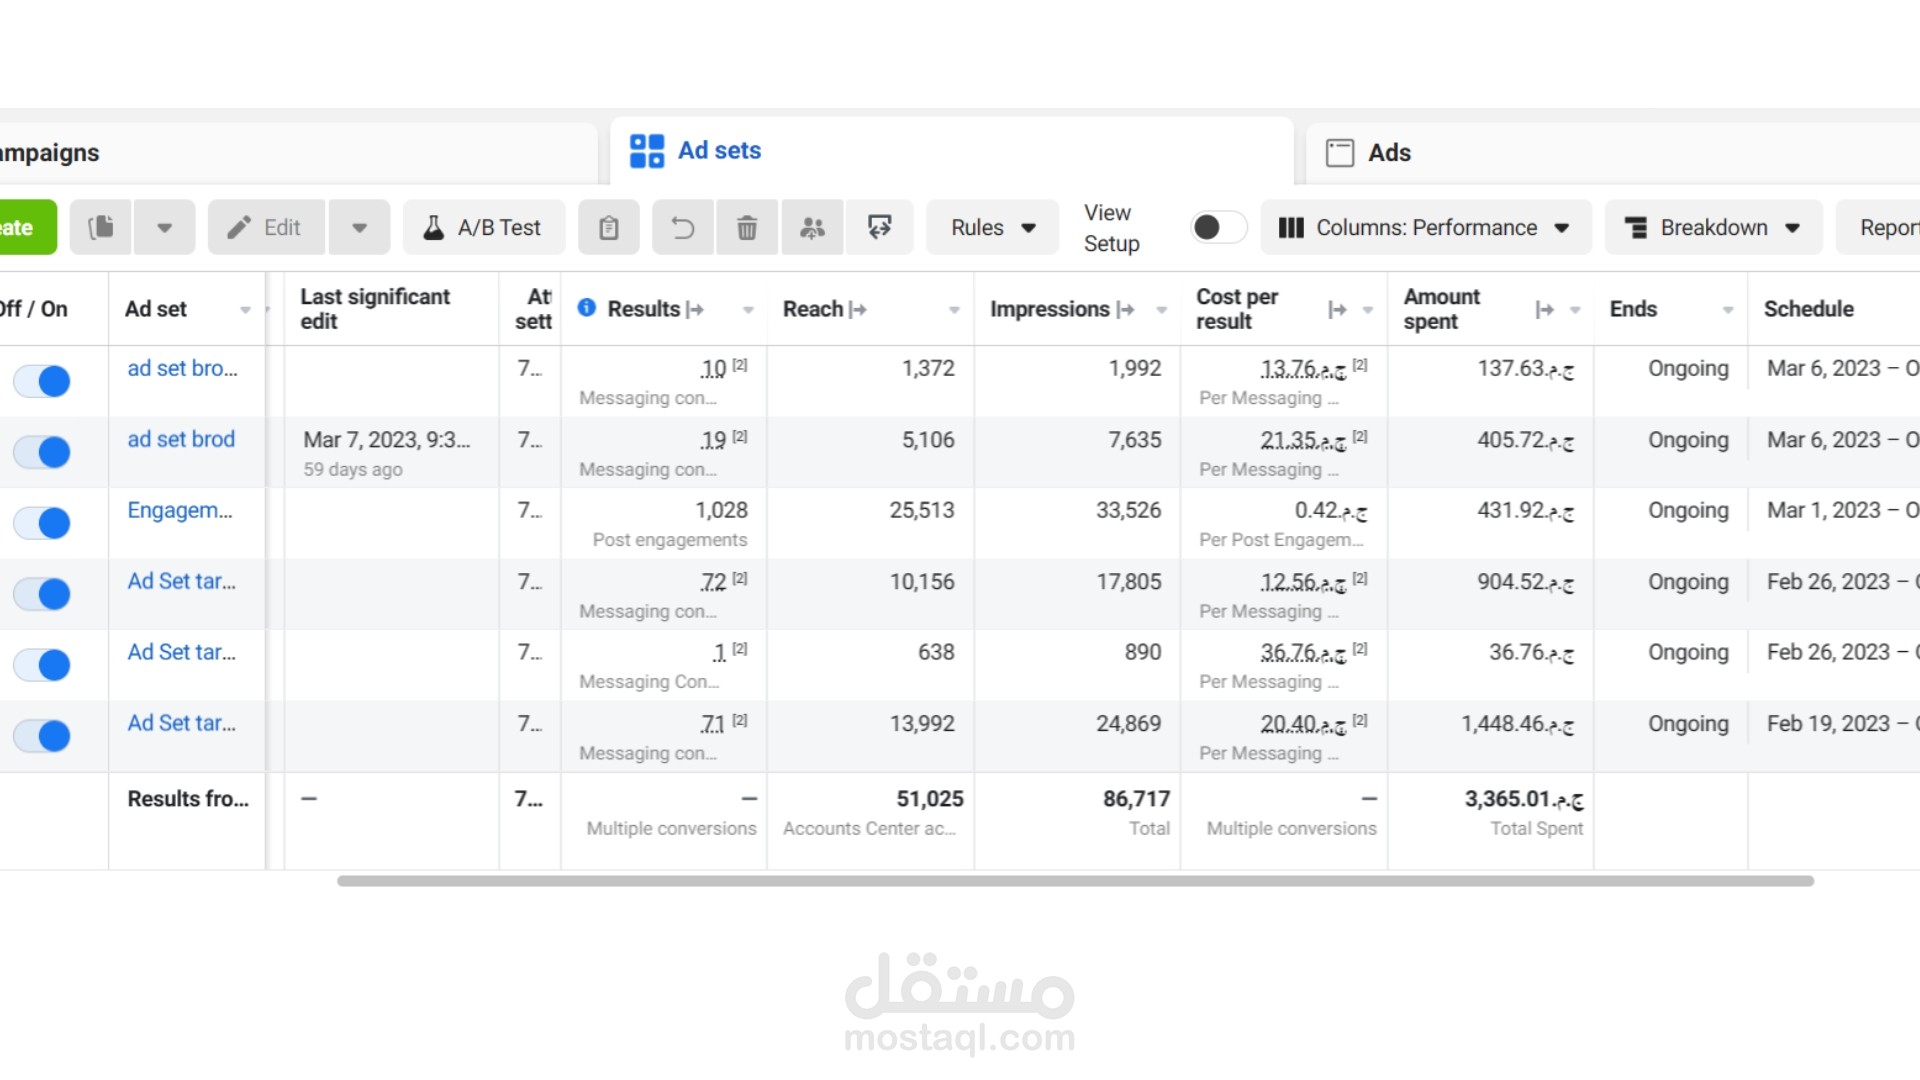Open the Breakdown dropdown
Screen dimensions: 1920x1080
[1713, 228]
